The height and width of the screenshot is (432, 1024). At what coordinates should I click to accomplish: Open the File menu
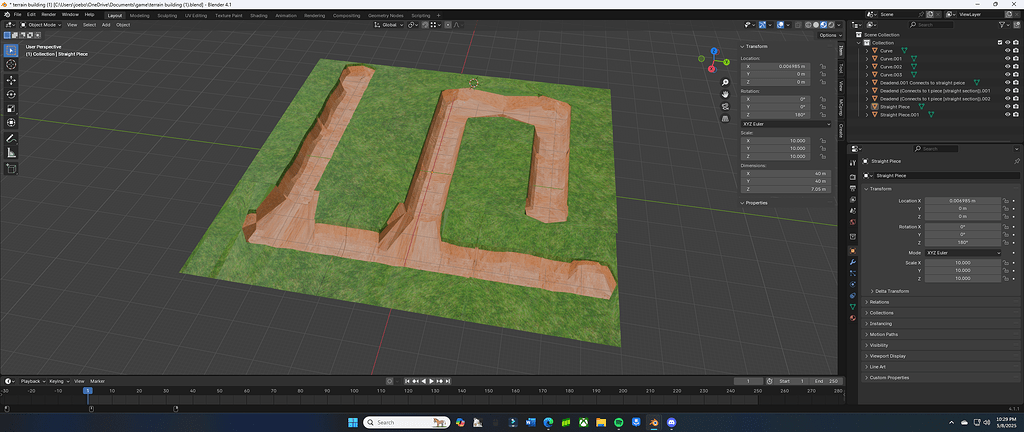[x=16, y=14]
